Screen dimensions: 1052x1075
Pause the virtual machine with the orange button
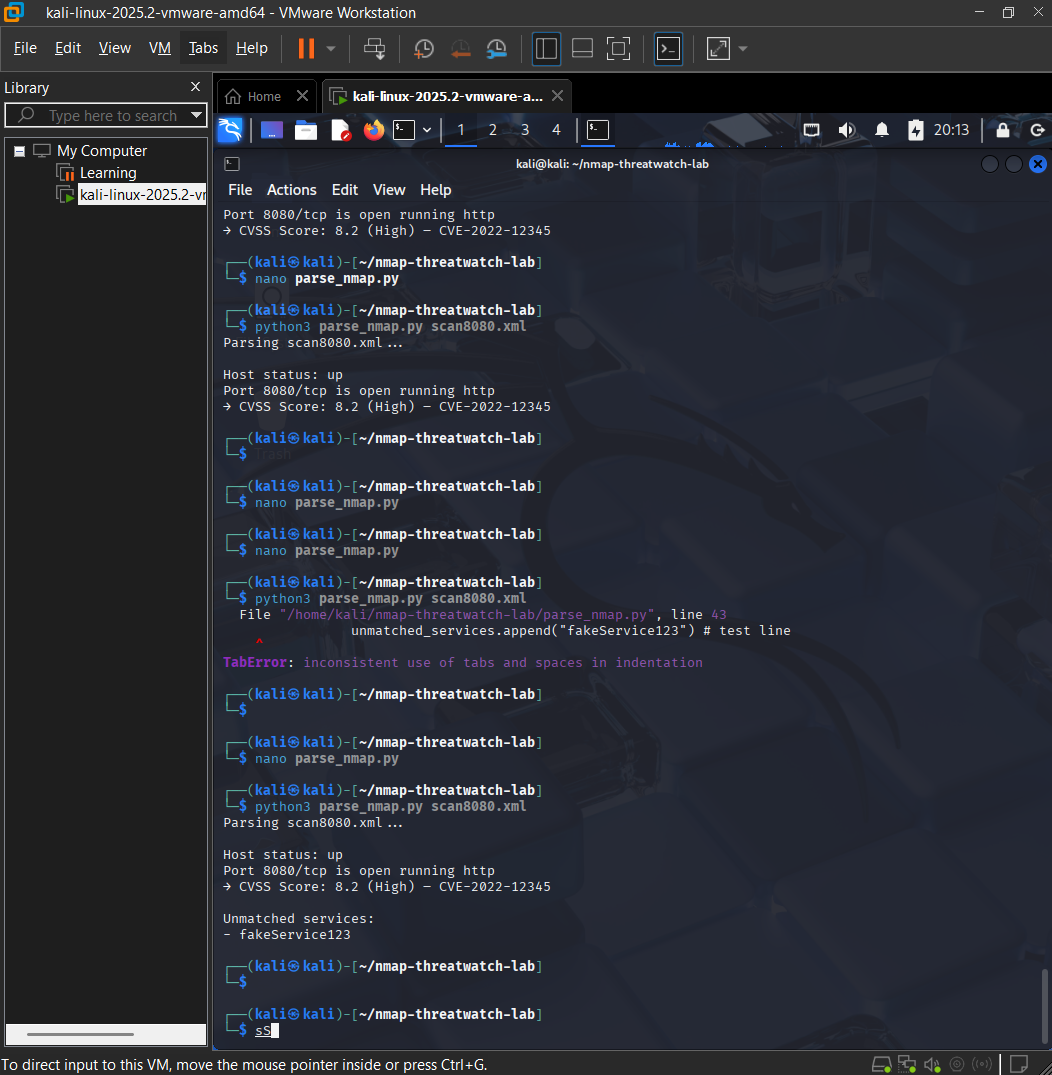click(x=306, y=48)
